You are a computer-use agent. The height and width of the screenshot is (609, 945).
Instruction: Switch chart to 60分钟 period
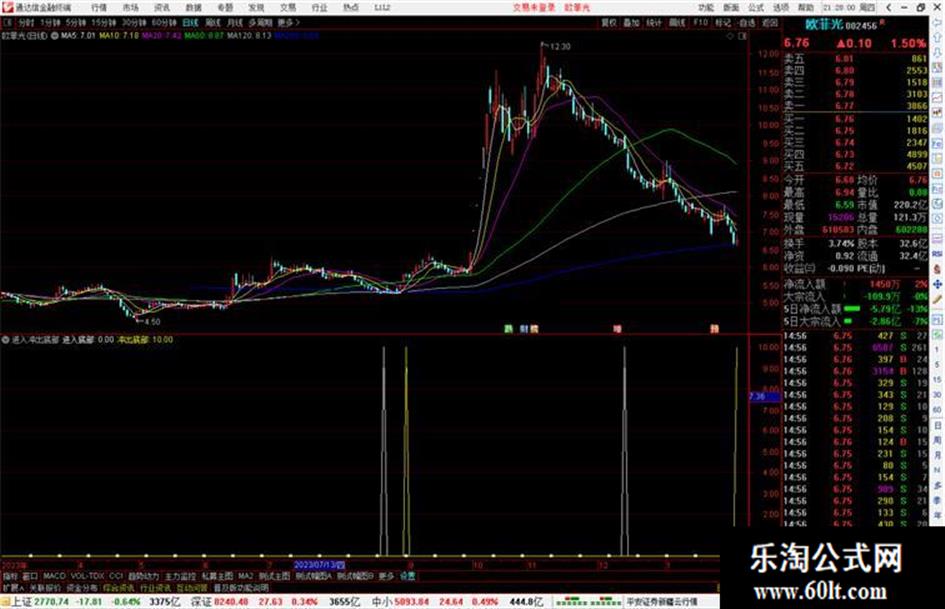pyautogui.click(x=164, y=23)
